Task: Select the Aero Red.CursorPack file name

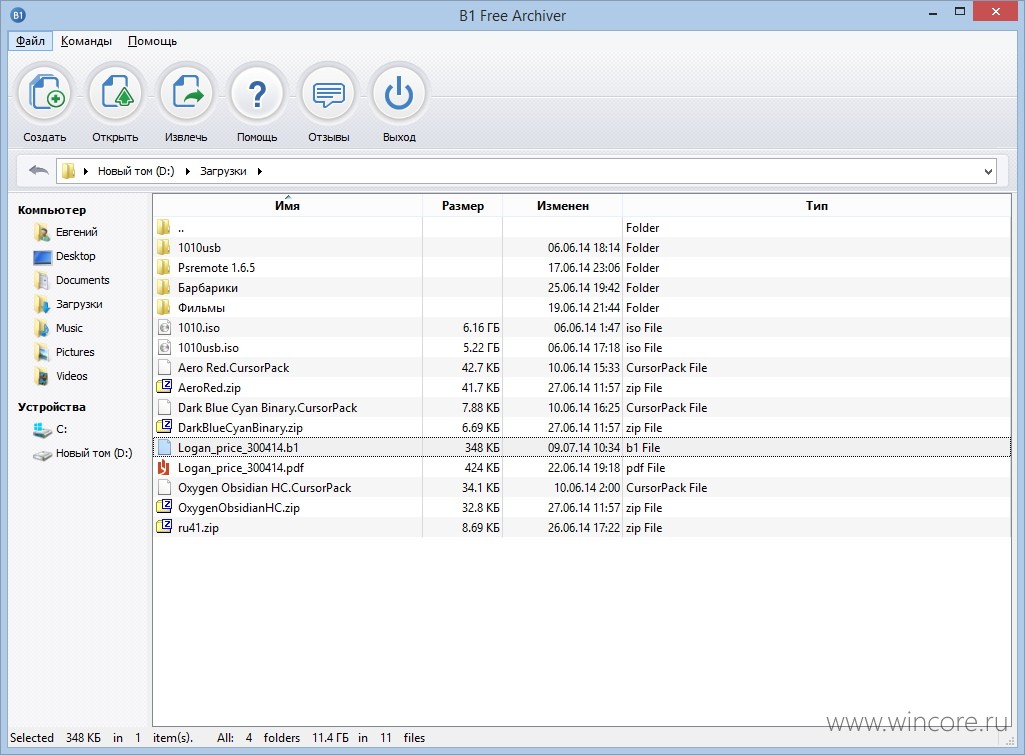Action: click(x=233, y=368)
